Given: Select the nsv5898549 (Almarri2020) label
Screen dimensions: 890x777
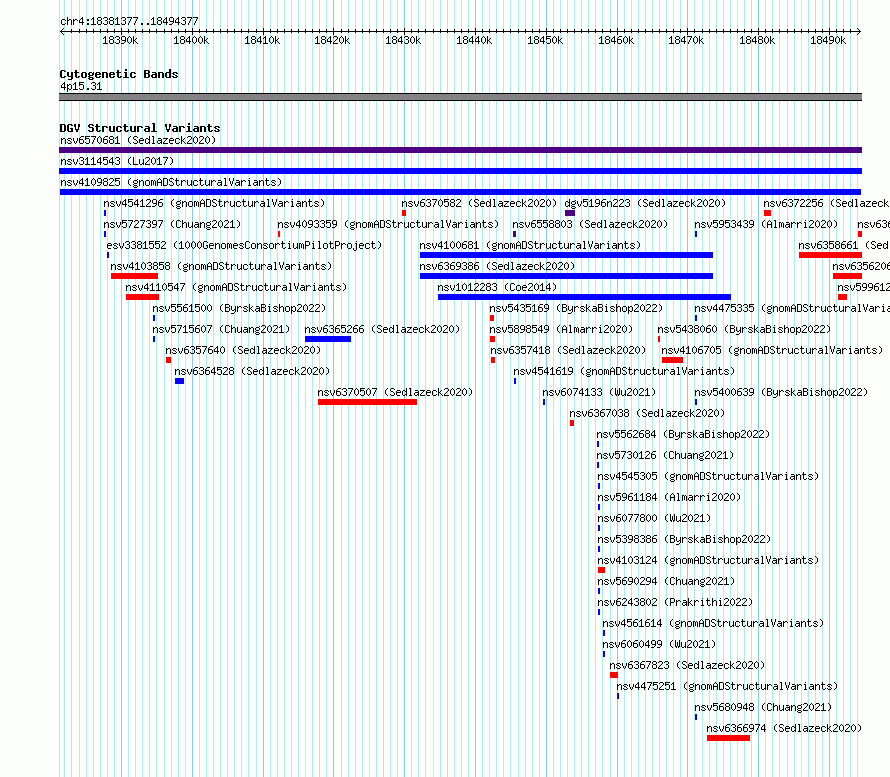Looking at the screenshot, I should tap(561, 329).
